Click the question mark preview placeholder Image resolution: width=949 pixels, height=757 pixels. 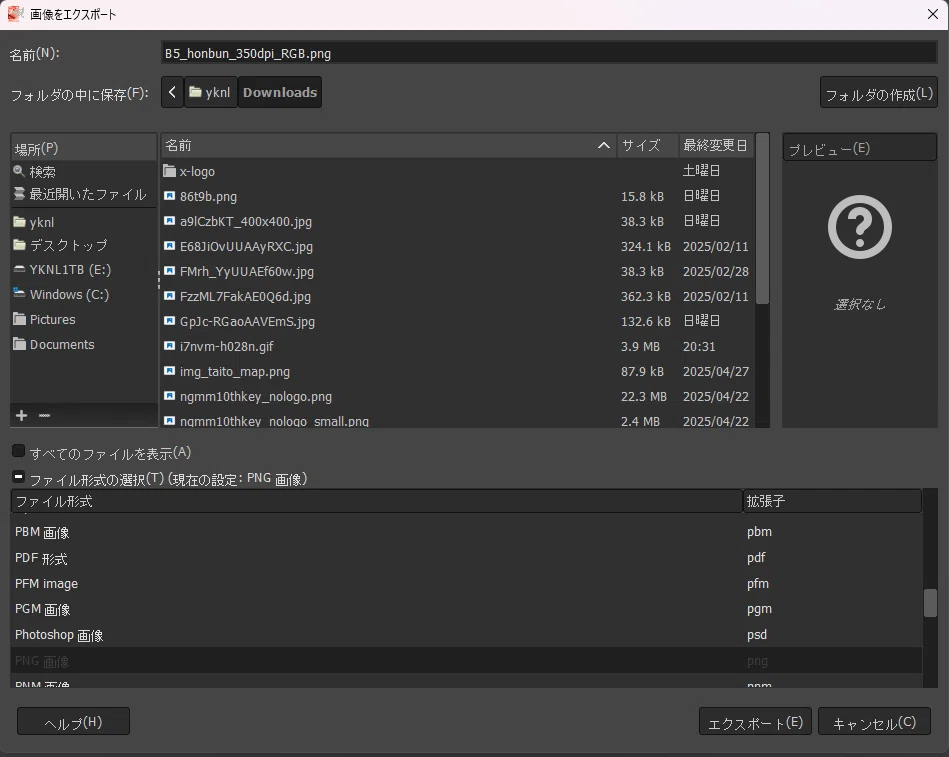pos(859,227)
